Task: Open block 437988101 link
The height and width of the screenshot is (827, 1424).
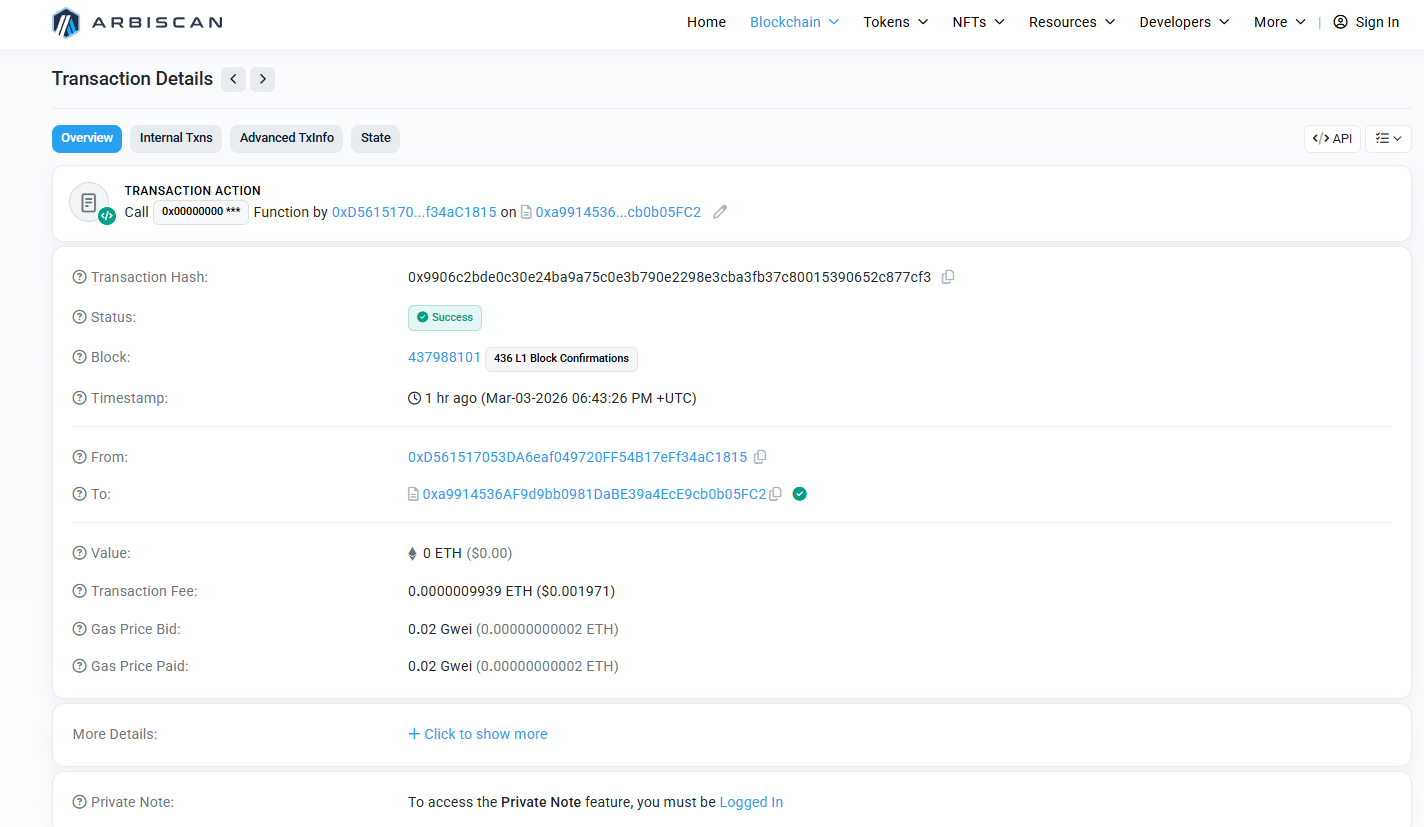Action: point(444,357)
